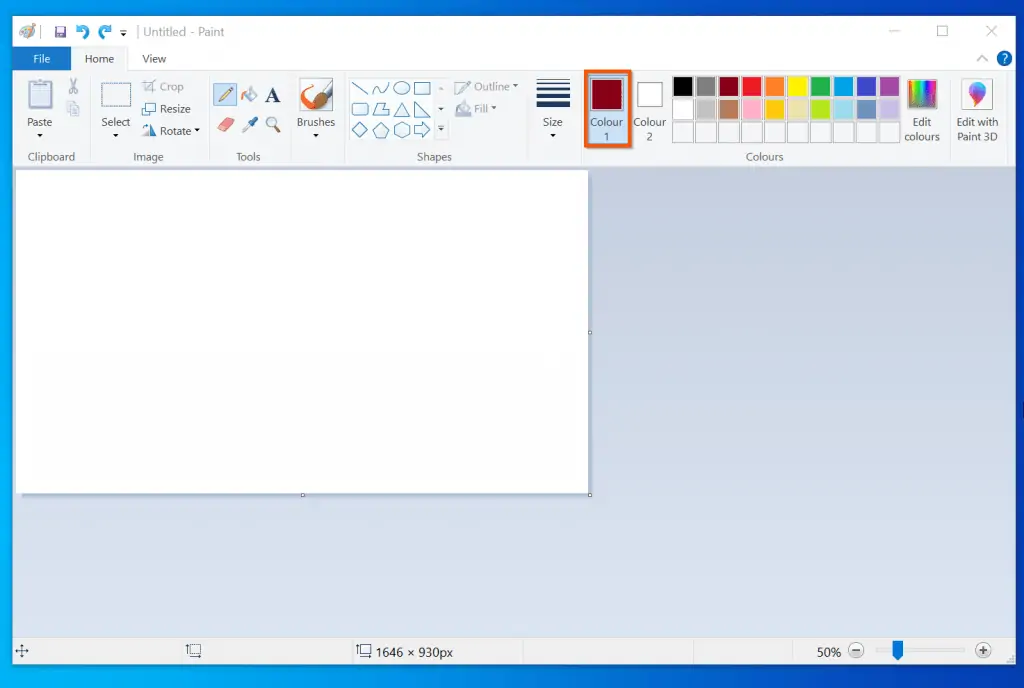Image resolution: width=1024 pixels, height=688 pixels.
Task: Click the zoom in control
Action: (x=983, y=651)
